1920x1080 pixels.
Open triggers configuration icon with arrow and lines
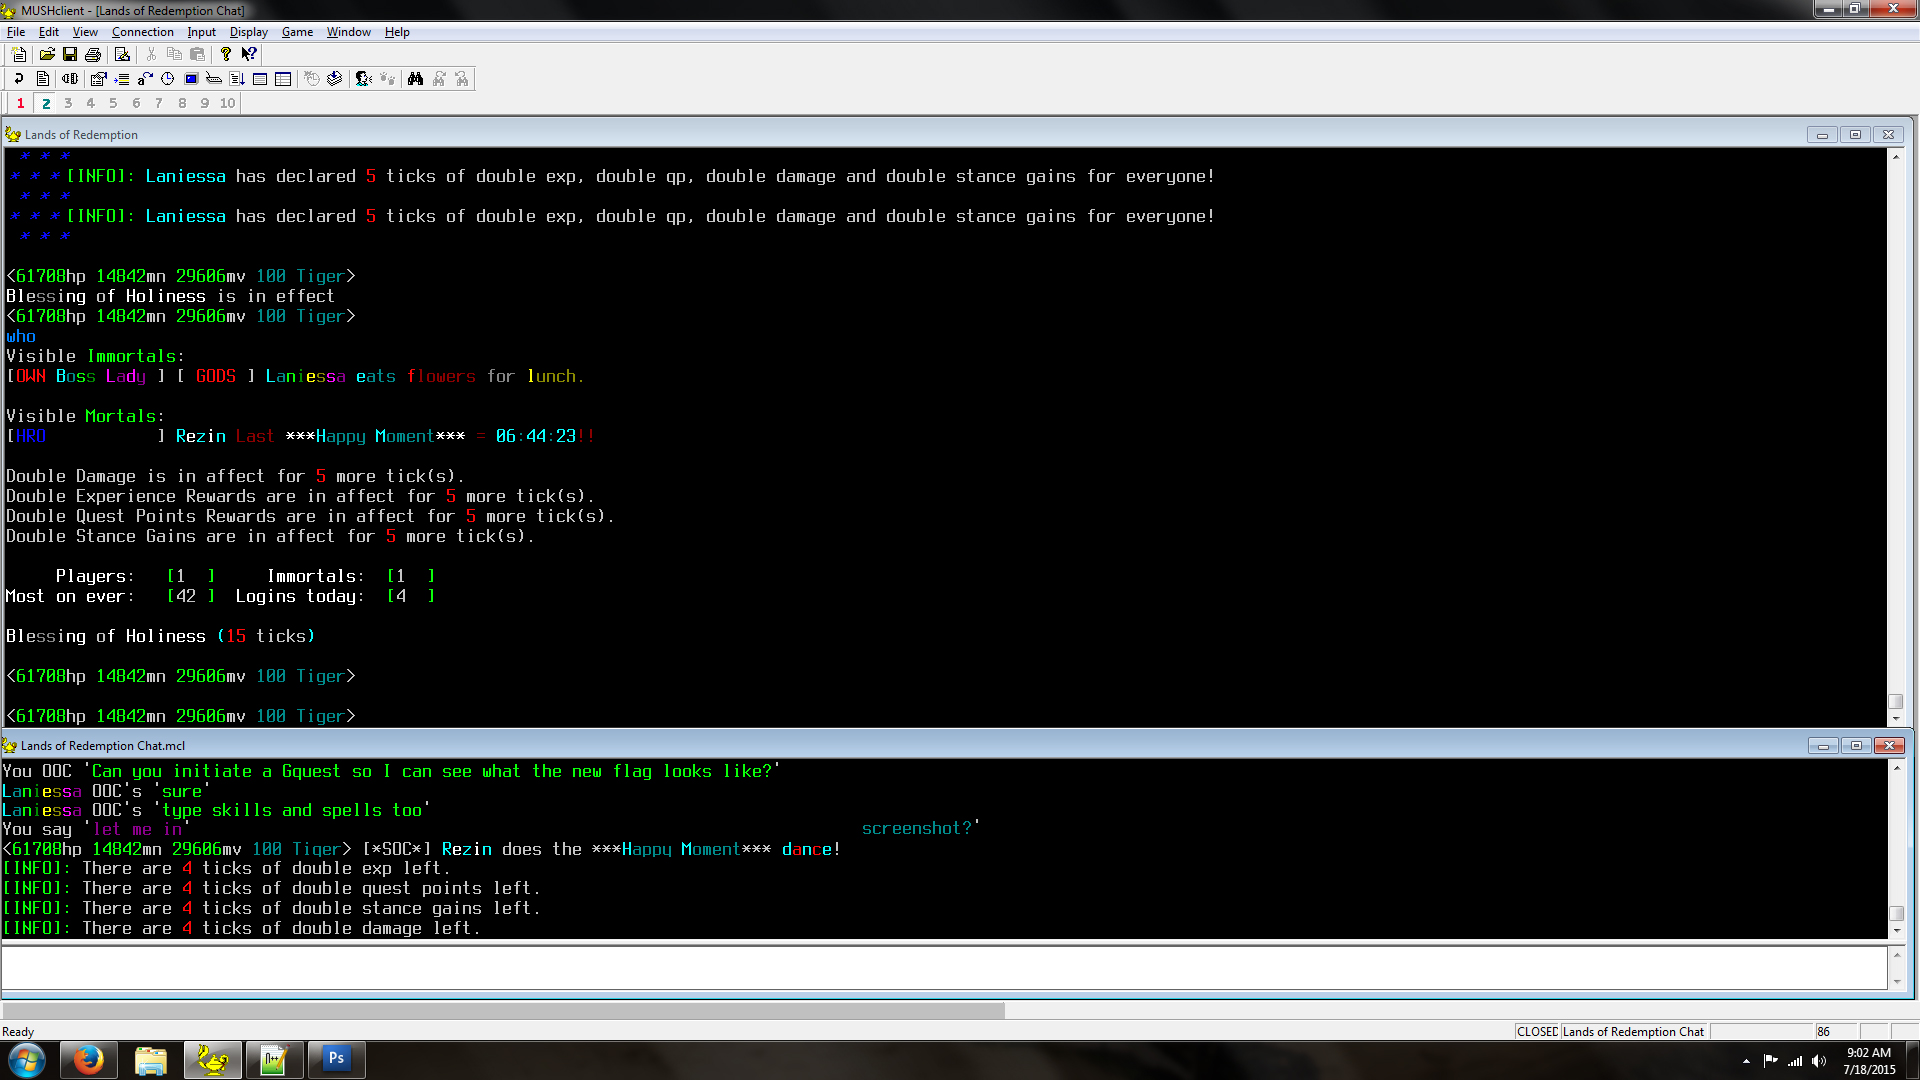tap(122, 78)
